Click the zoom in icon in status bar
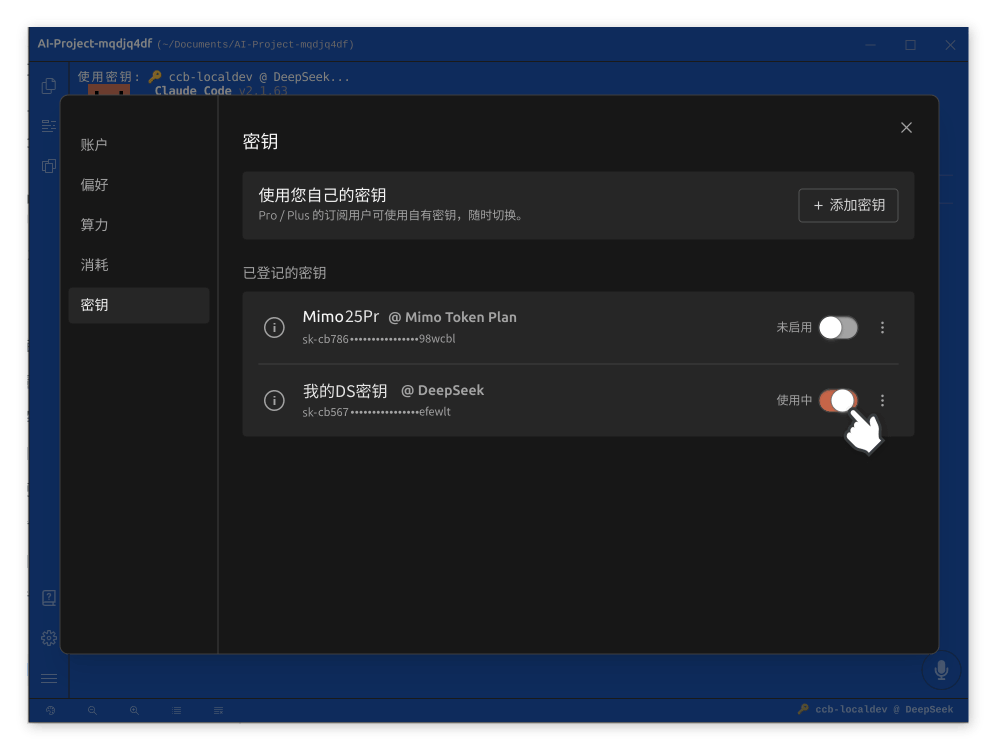This screenshot has width=996, height=751. [134, 710]
